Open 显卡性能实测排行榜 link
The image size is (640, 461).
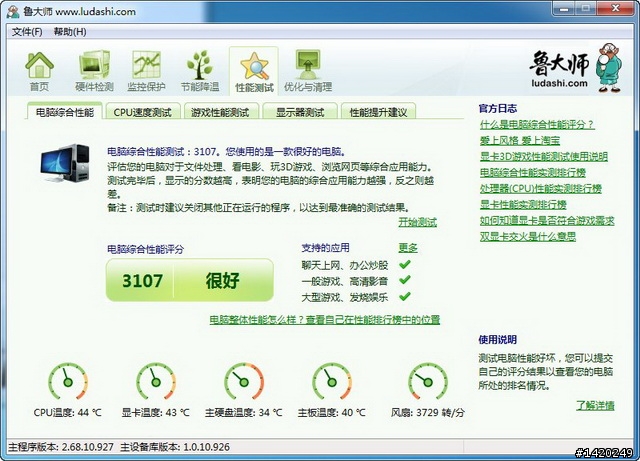(x=523, y=205)
